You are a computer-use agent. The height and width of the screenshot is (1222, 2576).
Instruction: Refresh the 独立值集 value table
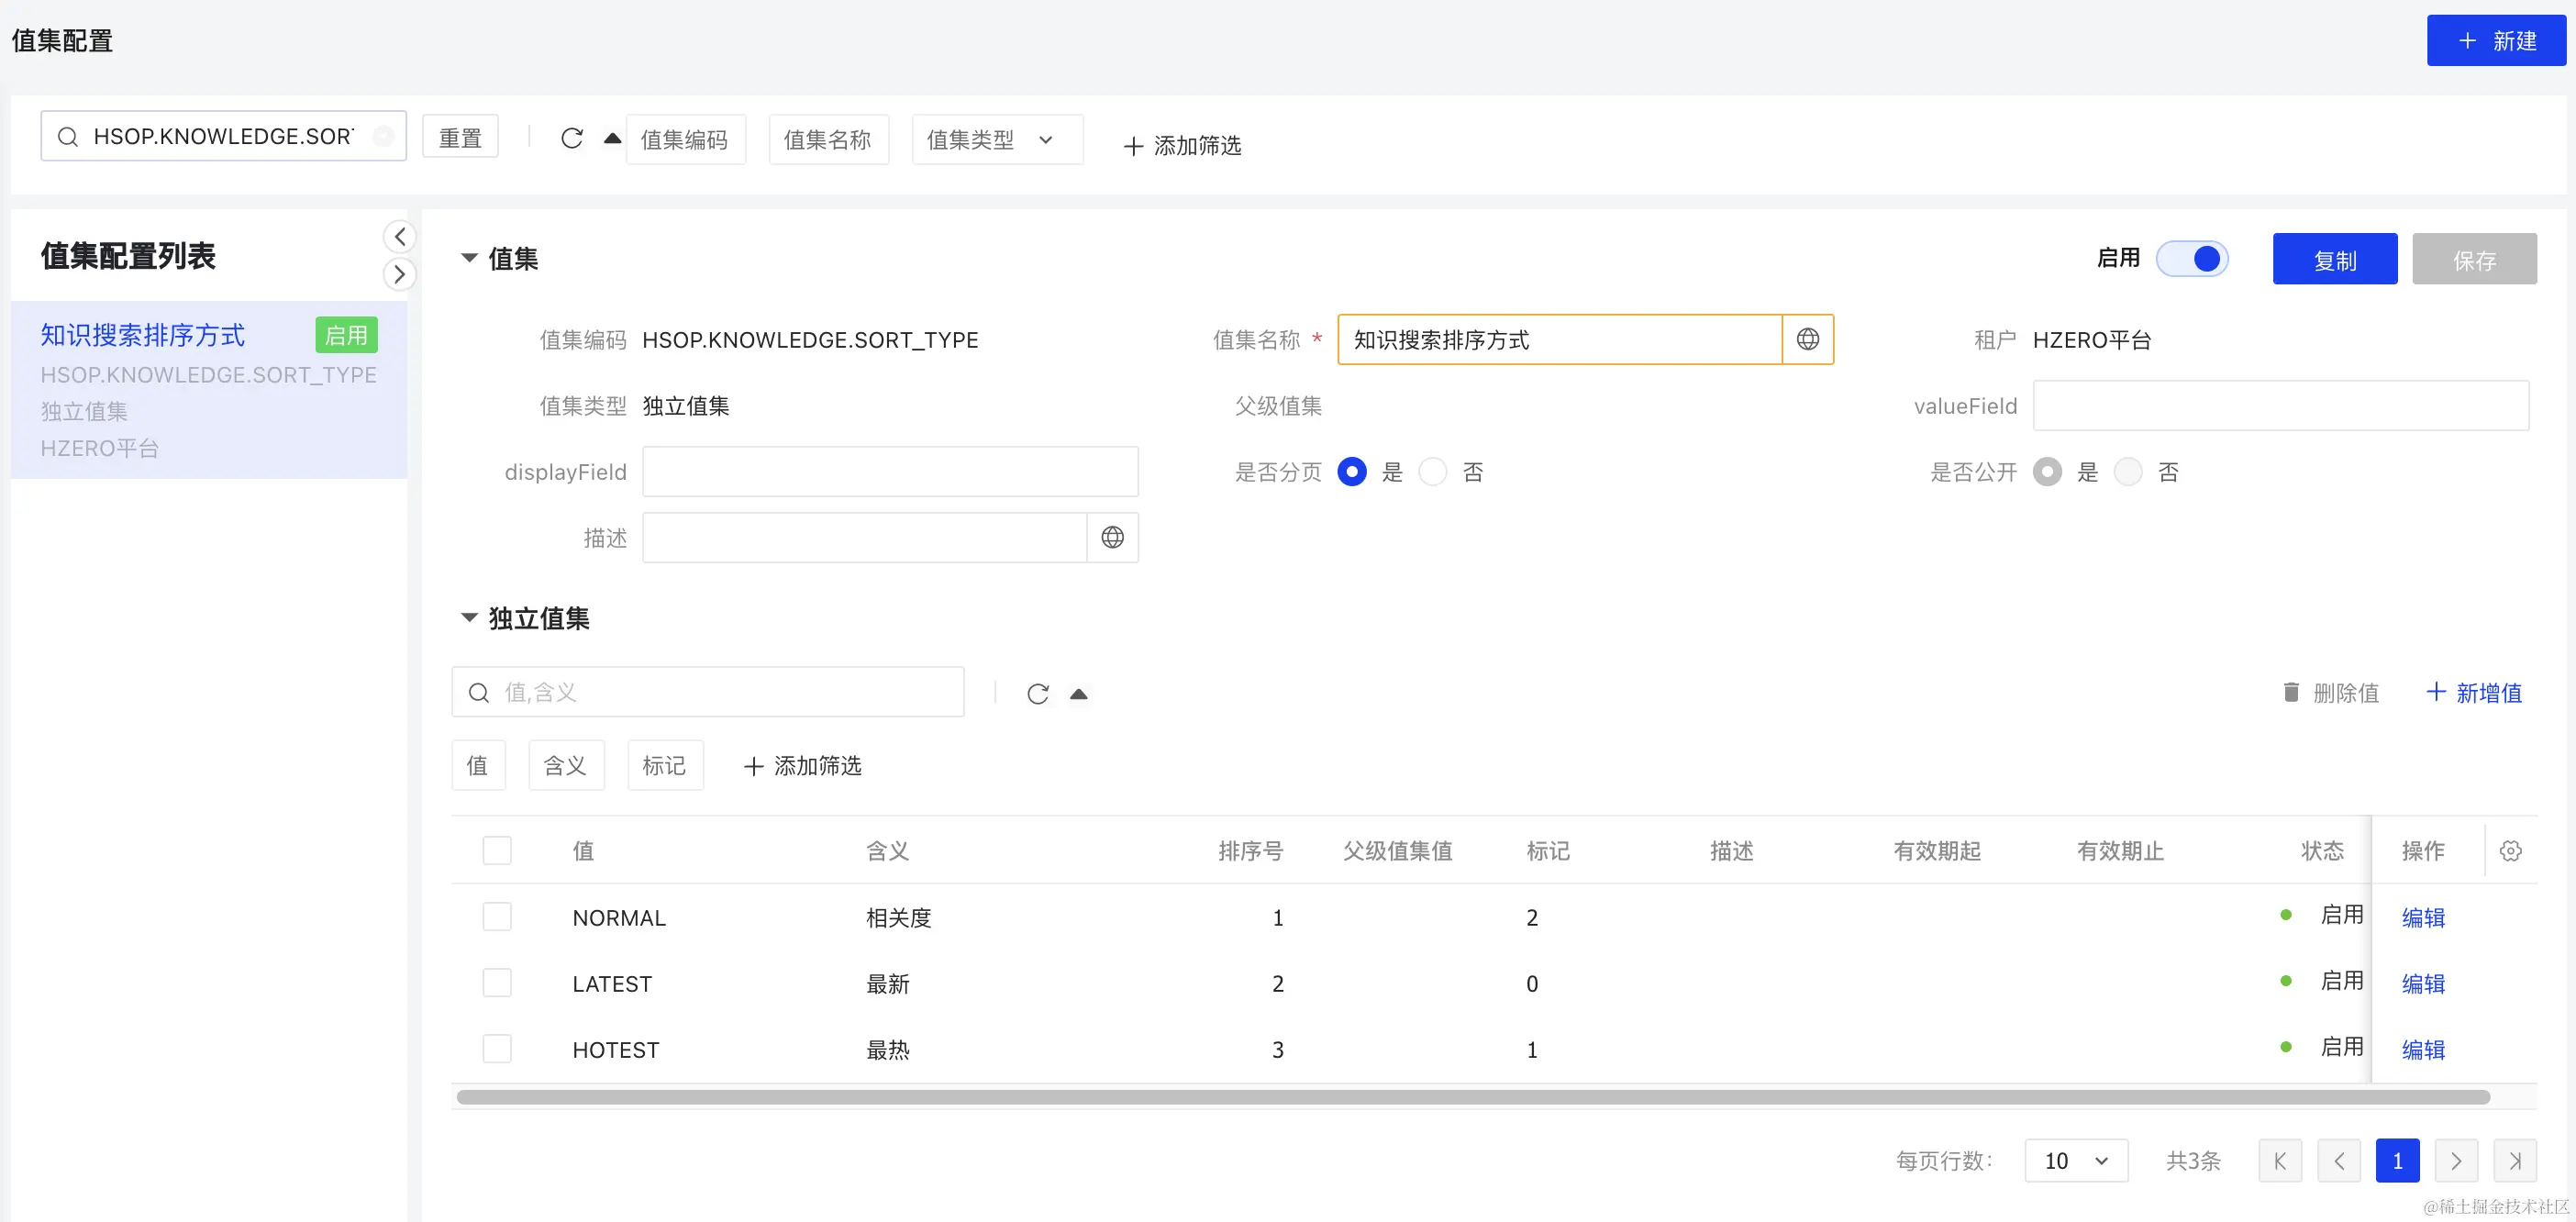[x=1037, y=693]
